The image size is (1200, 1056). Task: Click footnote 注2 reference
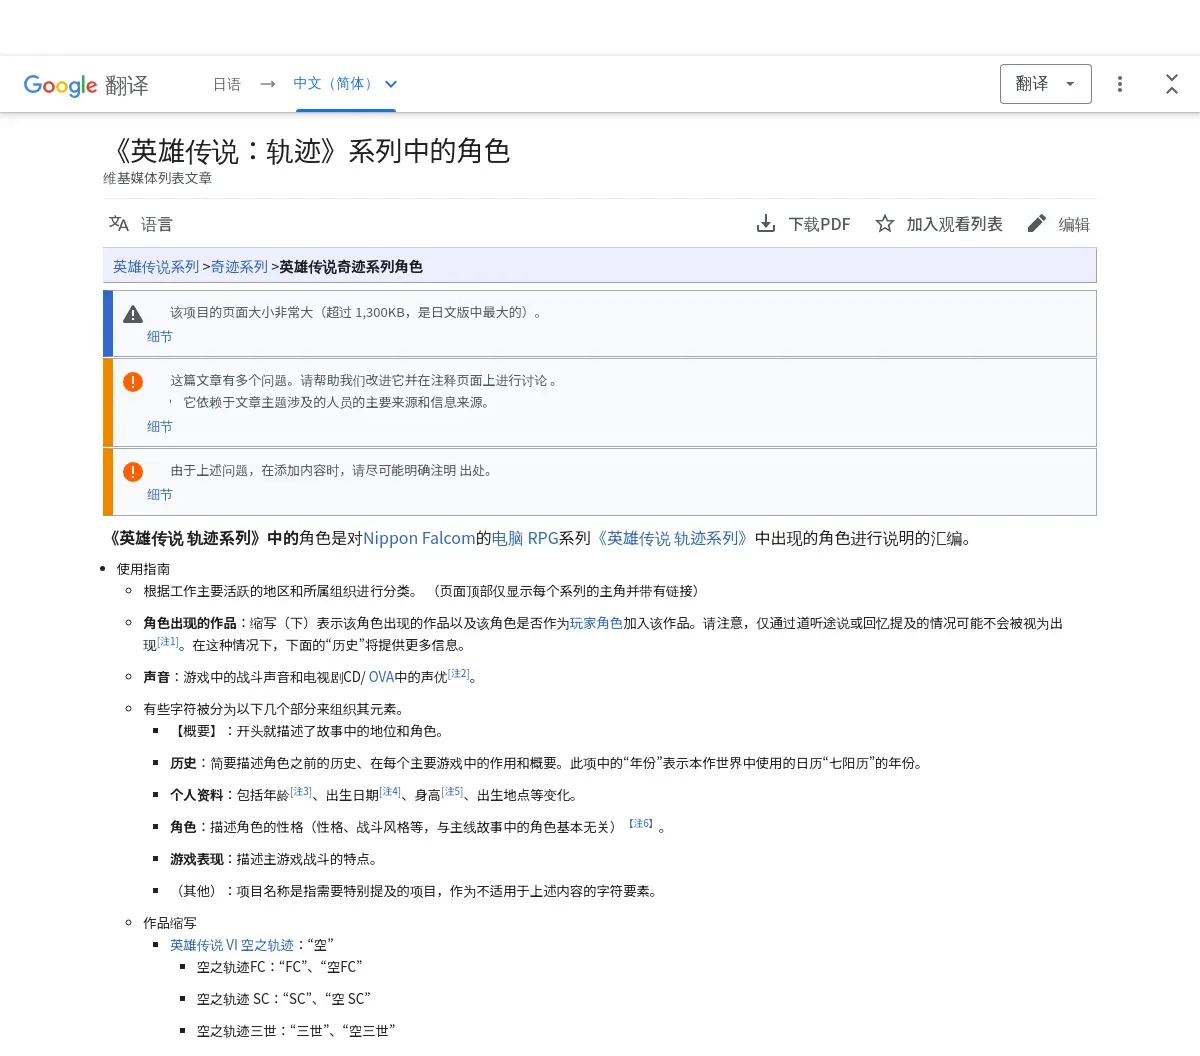[x=459, y=674]
